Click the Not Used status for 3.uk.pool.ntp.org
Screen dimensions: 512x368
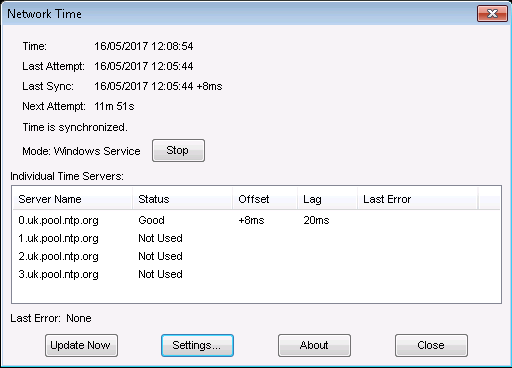(x=161, y=274)
